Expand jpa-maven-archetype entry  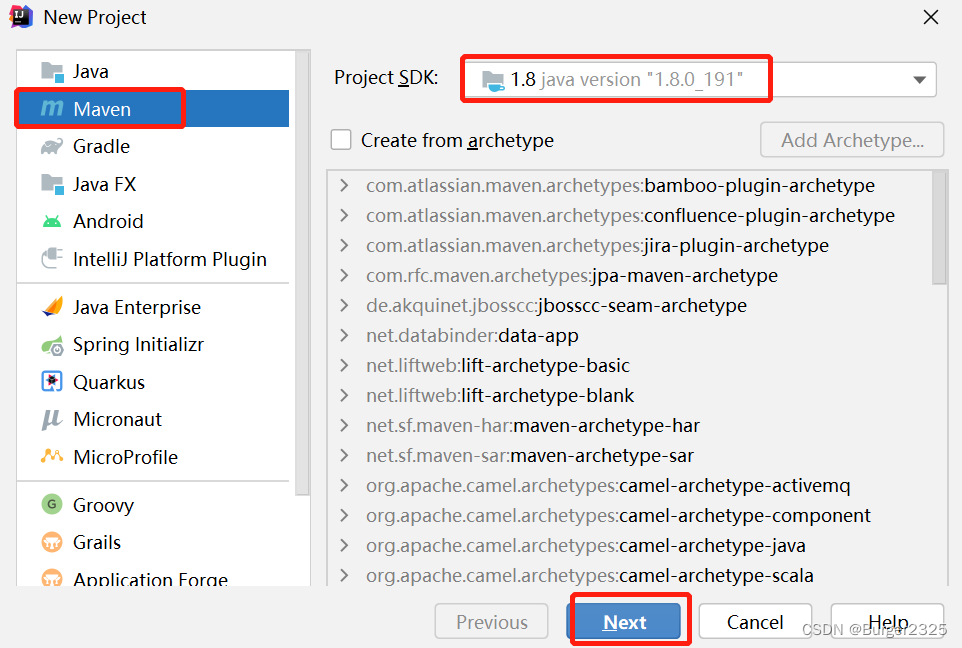(x=344, y=276)
